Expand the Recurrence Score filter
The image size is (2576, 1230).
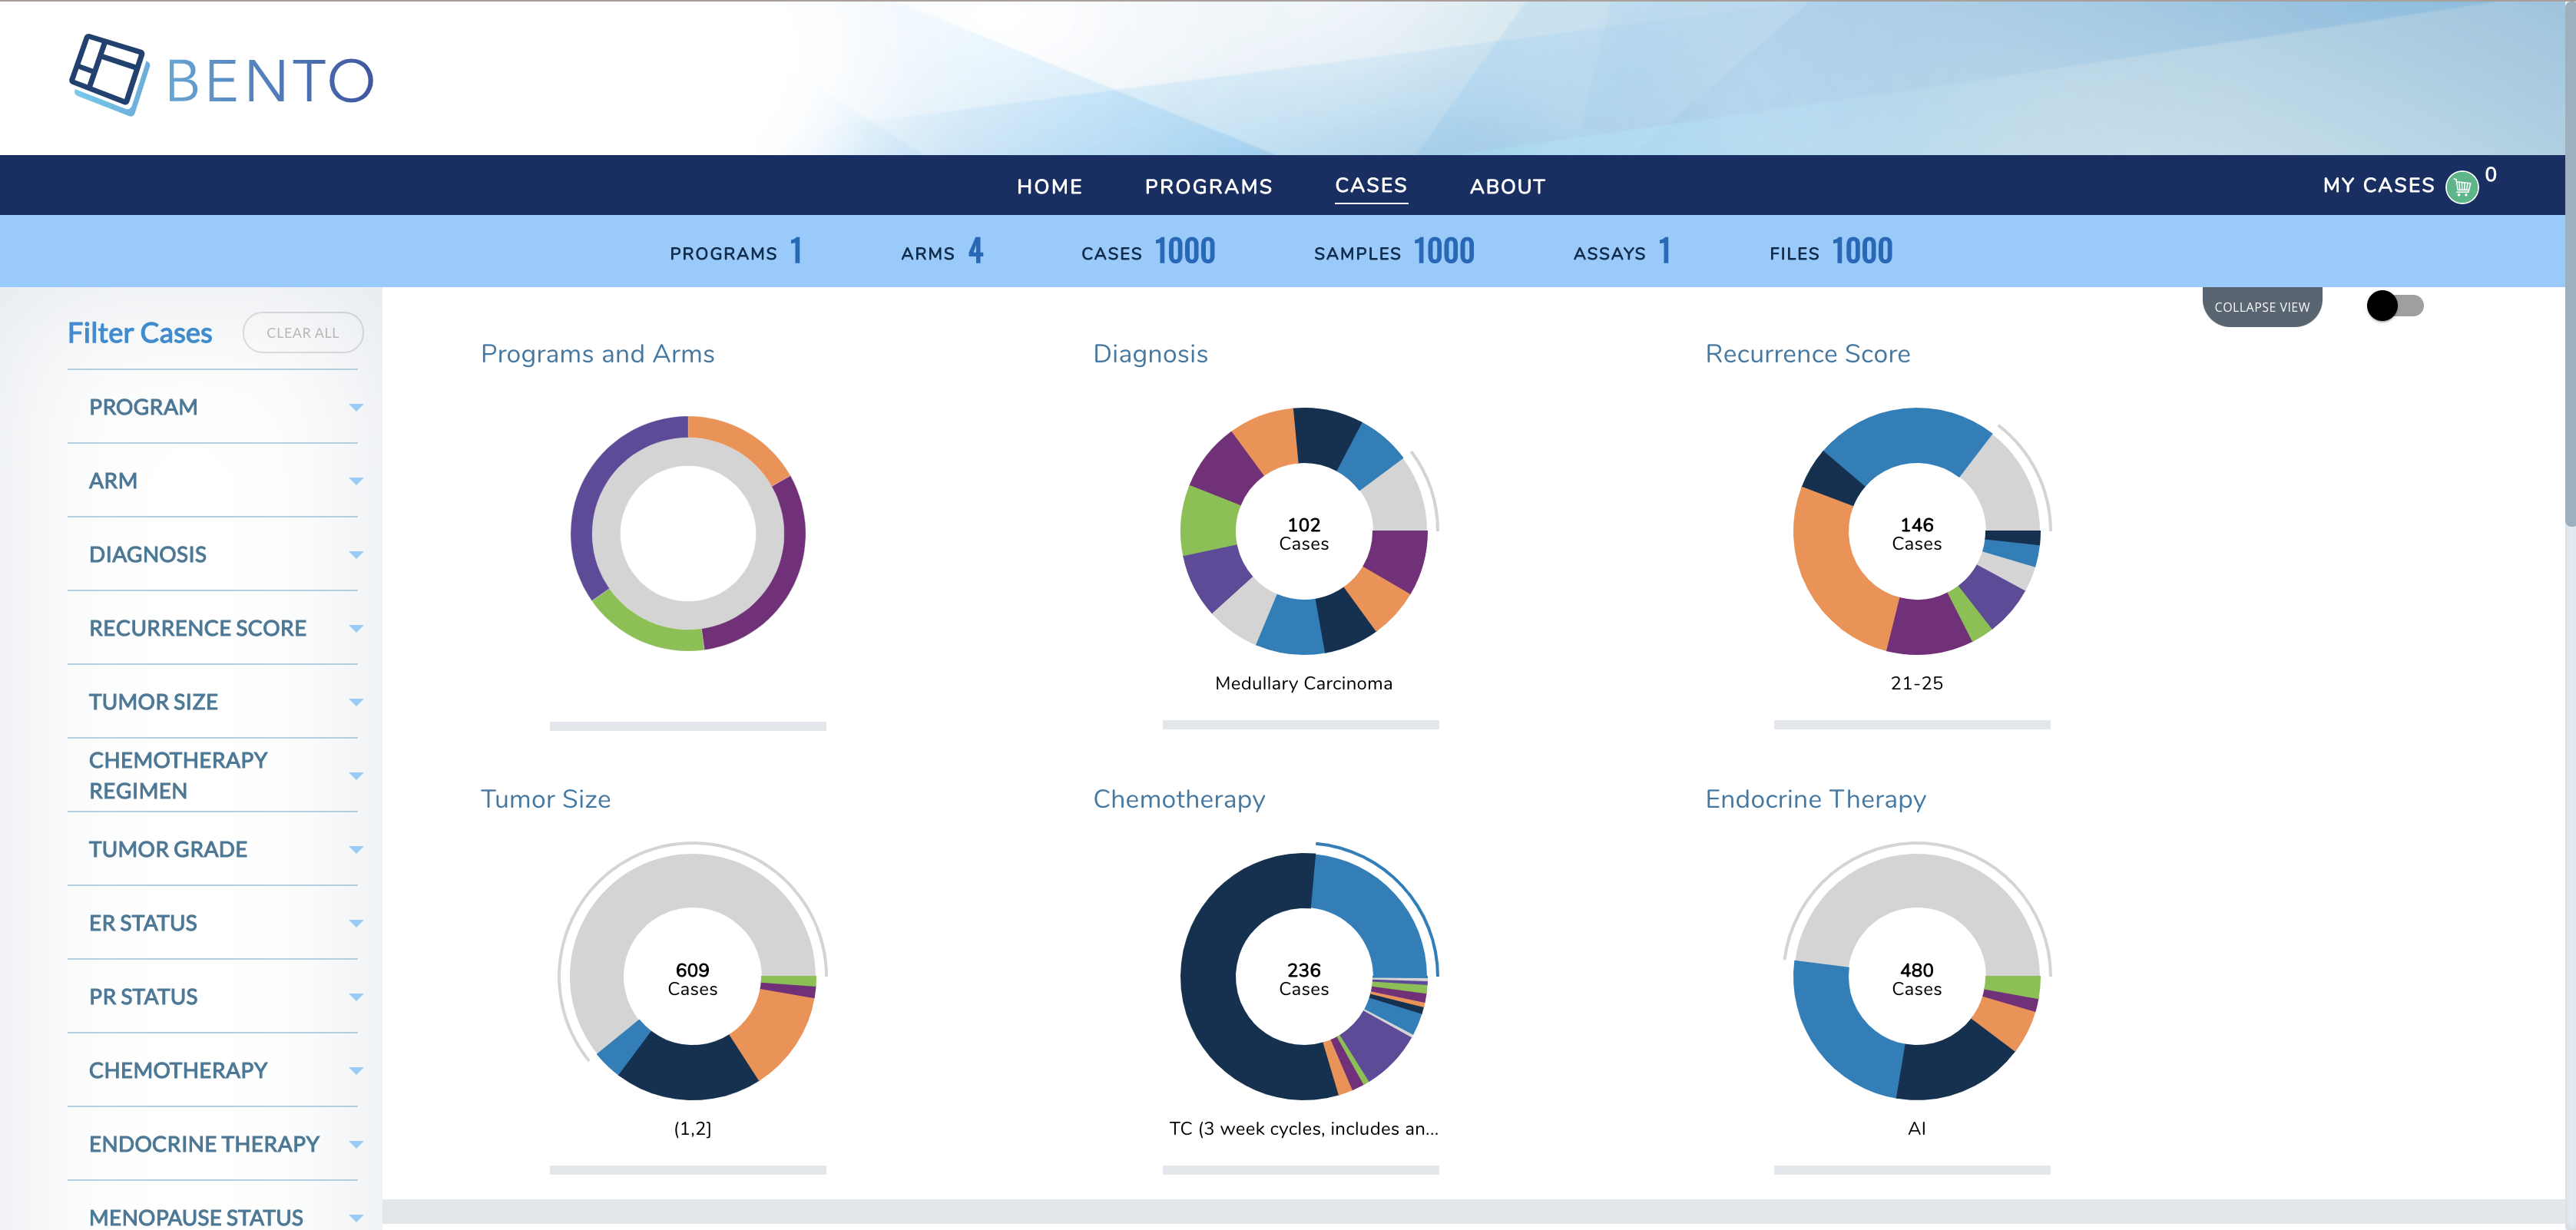coord(213,628)
